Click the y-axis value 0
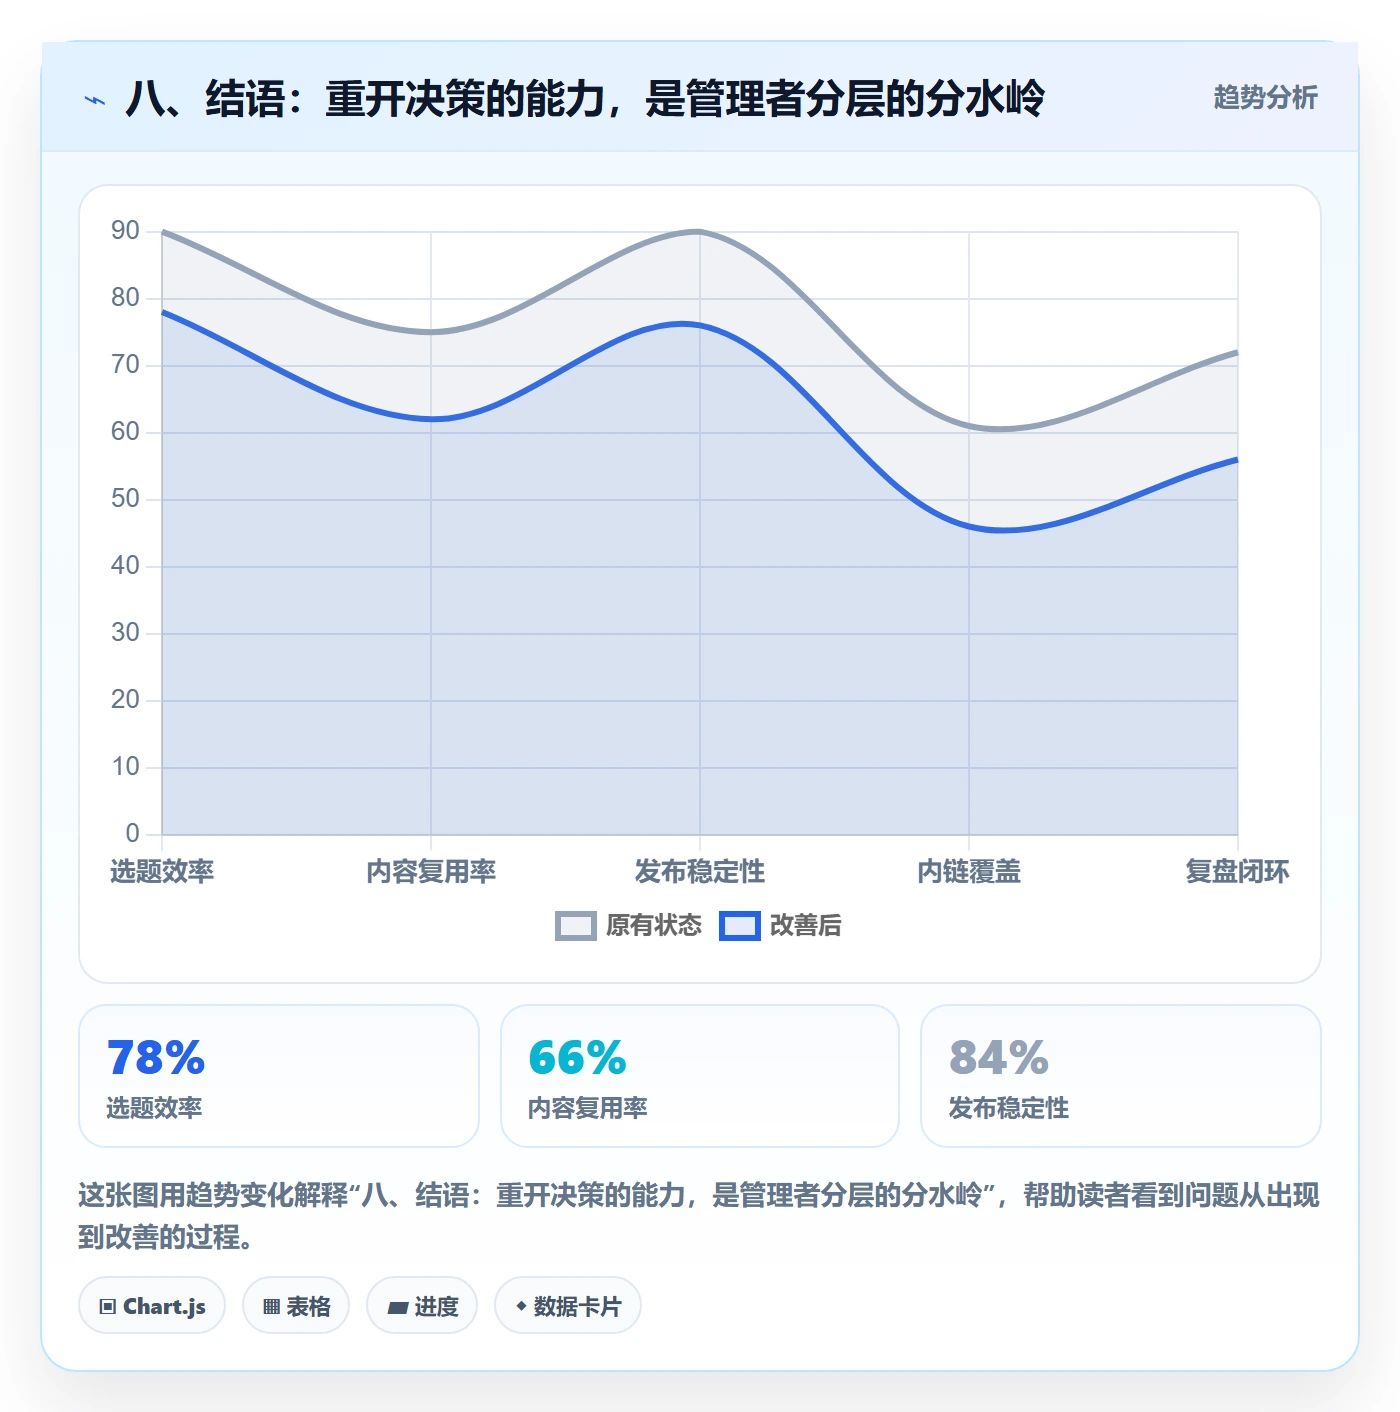 pyautogui.click(x=132, y=833)
